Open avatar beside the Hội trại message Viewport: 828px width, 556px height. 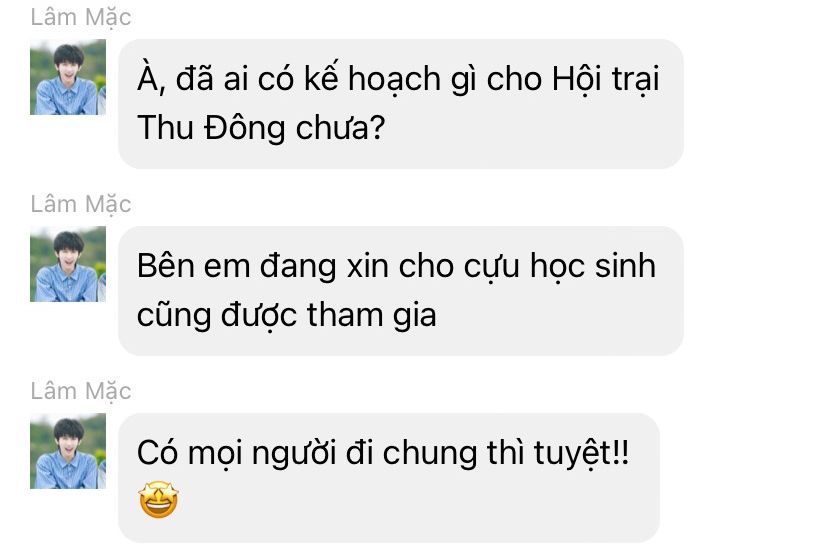coord(68,77)
